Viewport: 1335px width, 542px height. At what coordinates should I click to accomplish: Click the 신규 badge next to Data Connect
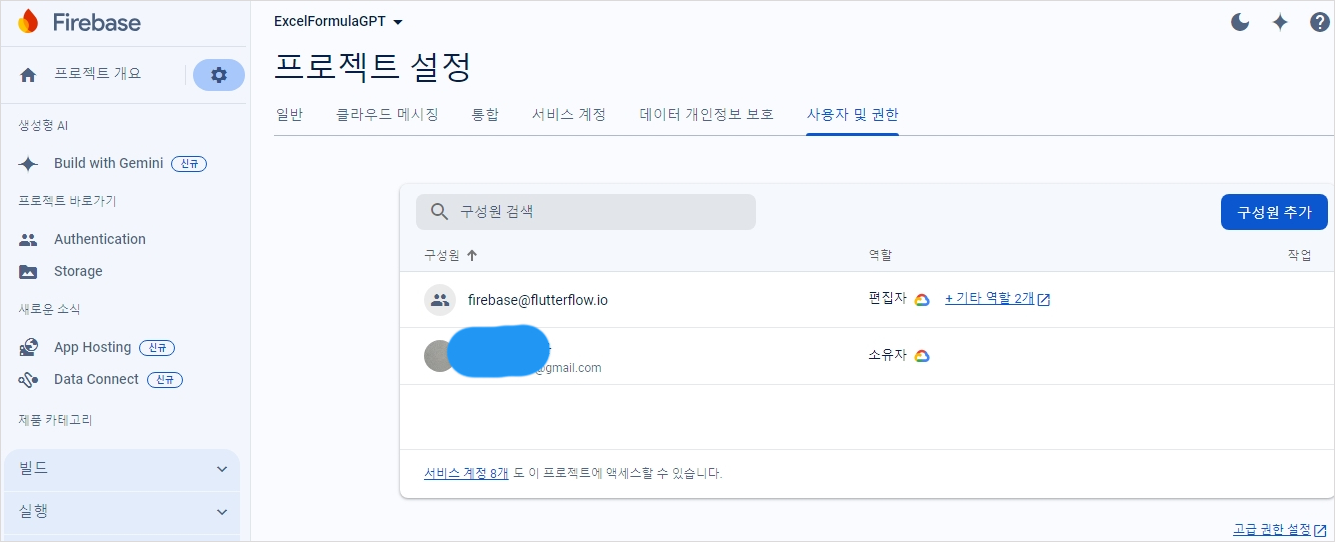point(165,380)
